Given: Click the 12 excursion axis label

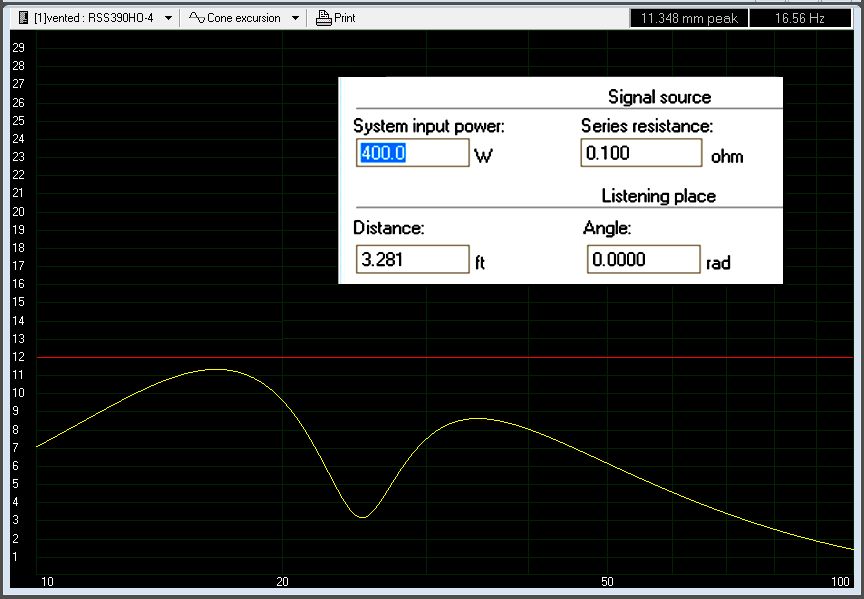Looking at the screenshot, I should tap(18, 357).
